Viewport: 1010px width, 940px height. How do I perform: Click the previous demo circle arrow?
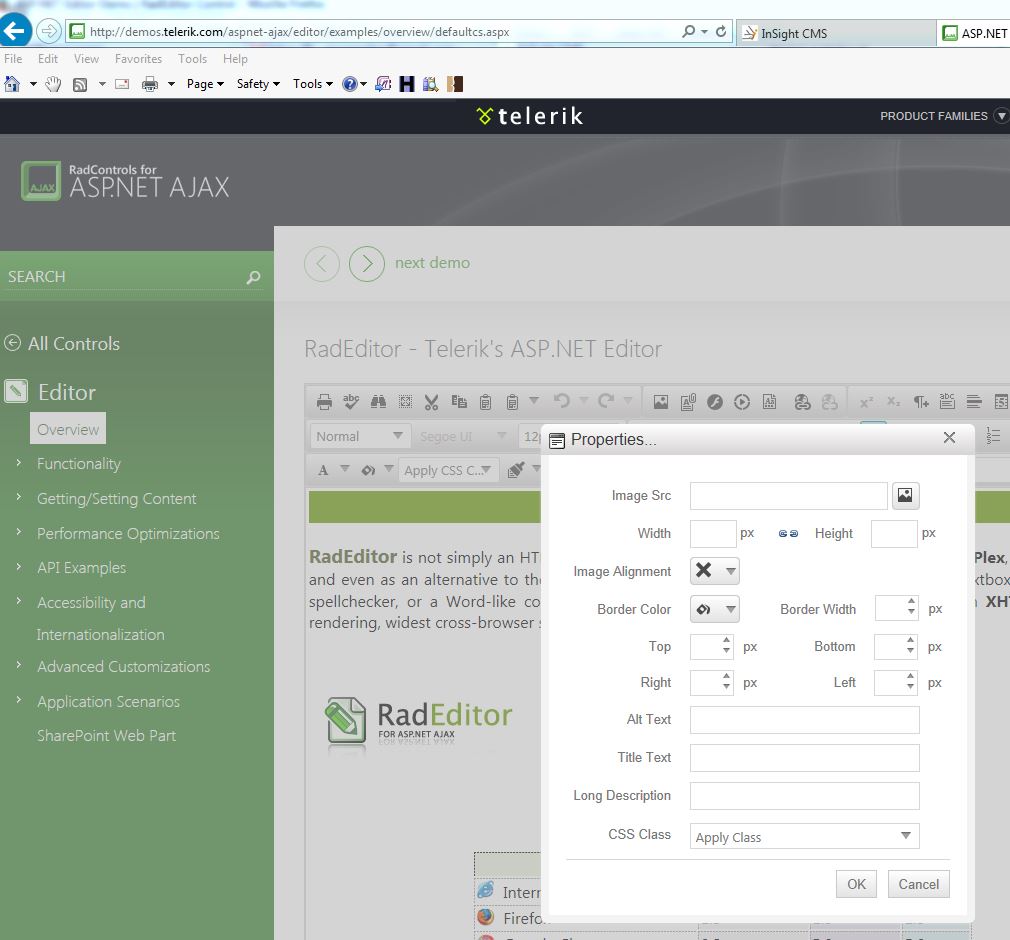pyautogui.click(x=321, y=264)
